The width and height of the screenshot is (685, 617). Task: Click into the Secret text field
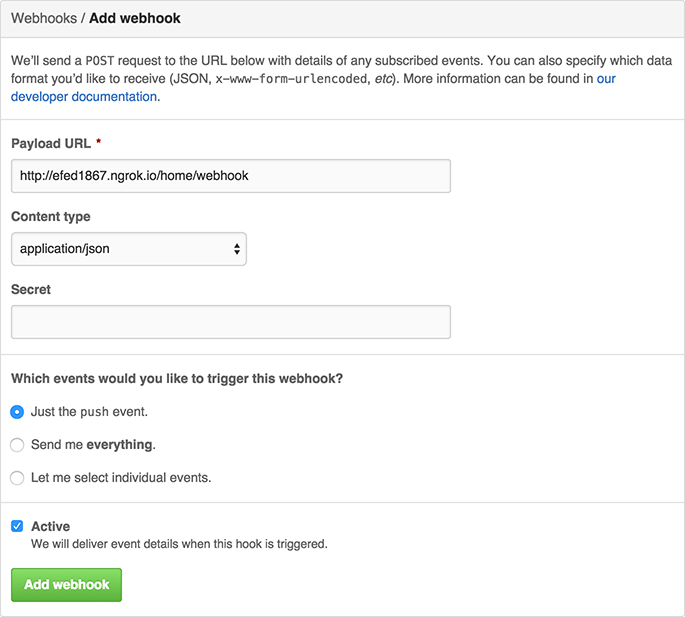pos(231,322)
